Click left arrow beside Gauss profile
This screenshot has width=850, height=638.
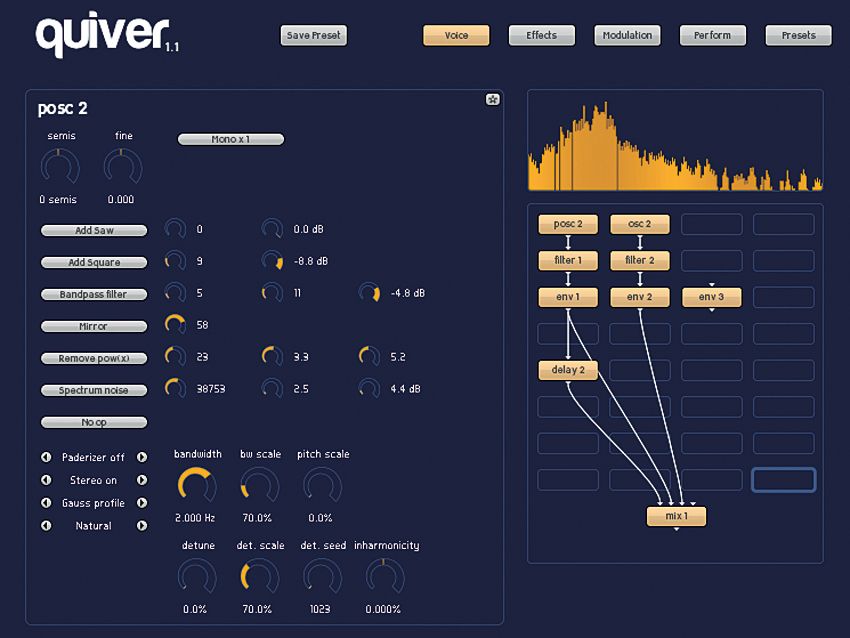(46, 503)
